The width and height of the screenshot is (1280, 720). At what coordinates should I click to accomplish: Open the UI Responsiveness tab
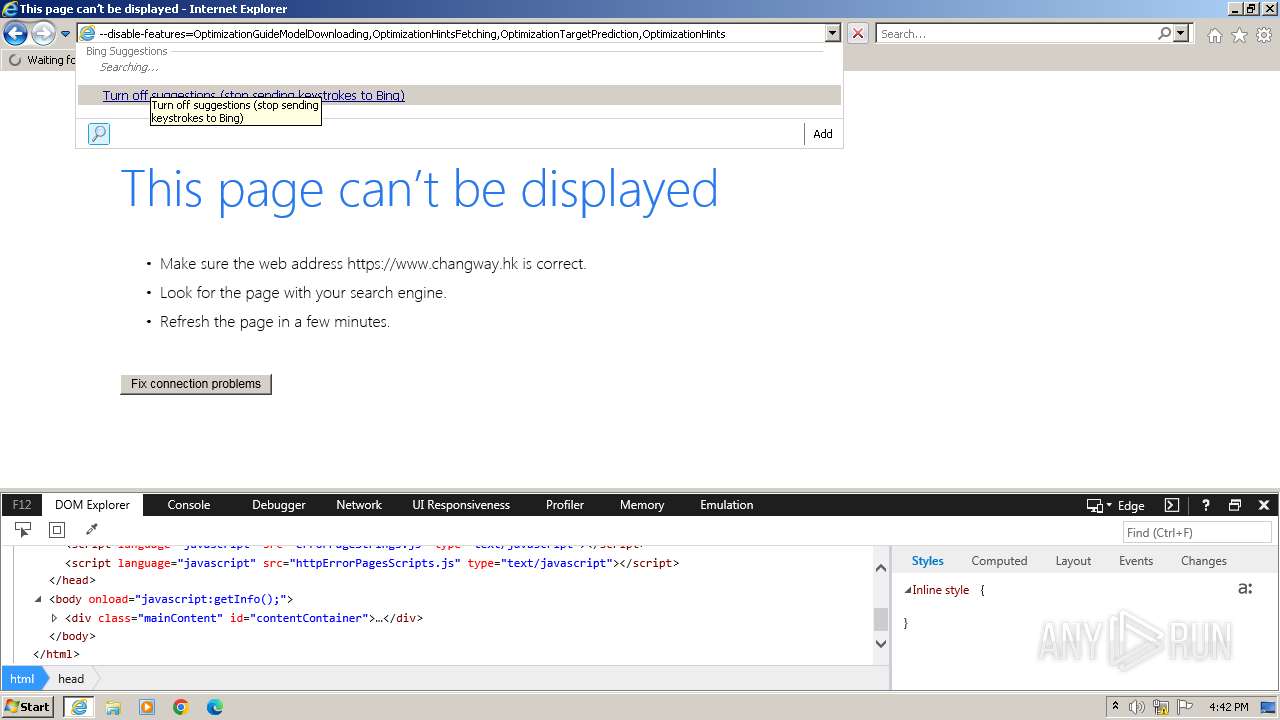click(x=461, y=505)
